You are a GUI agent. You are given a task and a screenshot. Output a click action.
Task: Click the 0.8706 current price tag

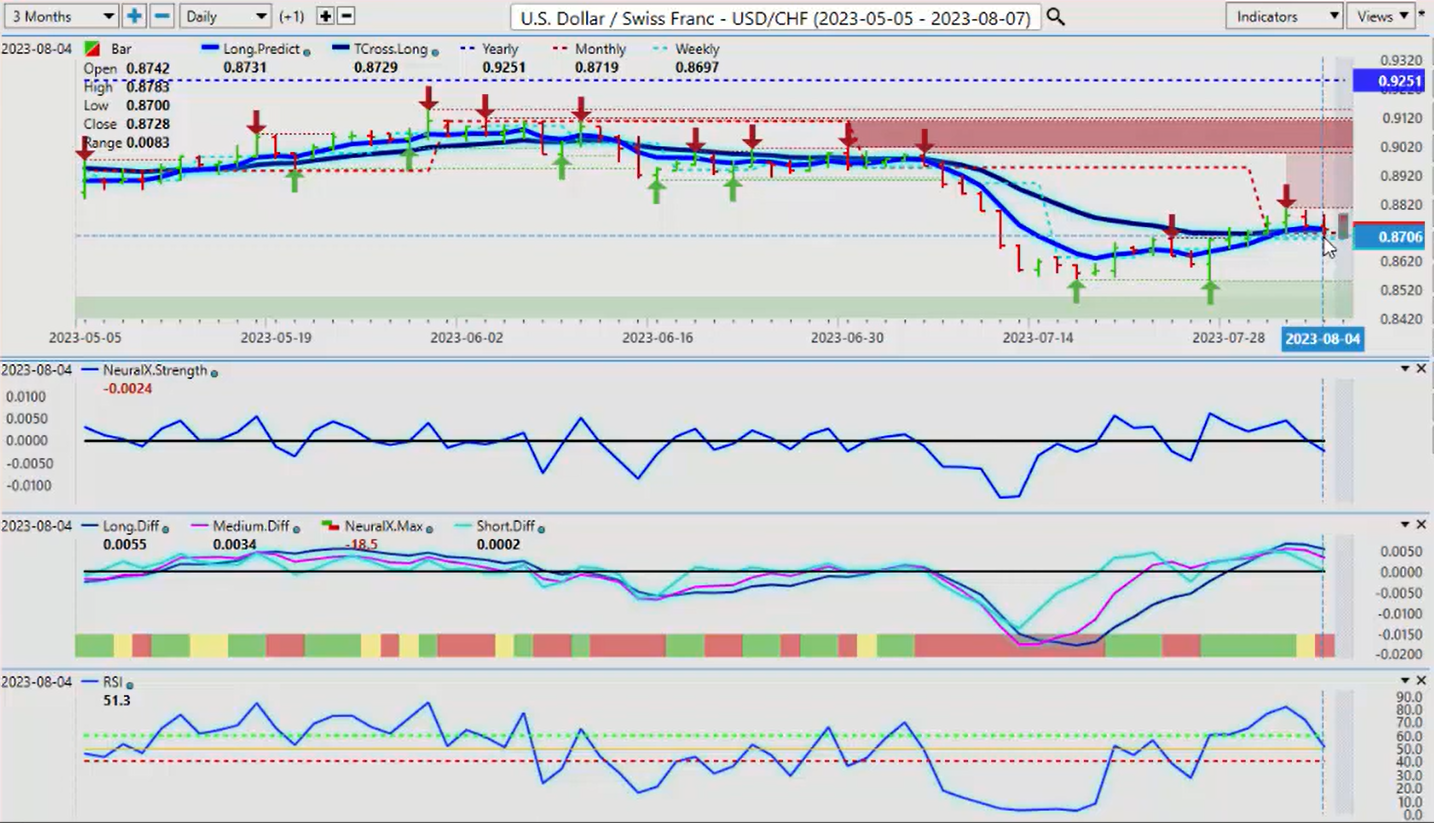(x=1387, y=237)
